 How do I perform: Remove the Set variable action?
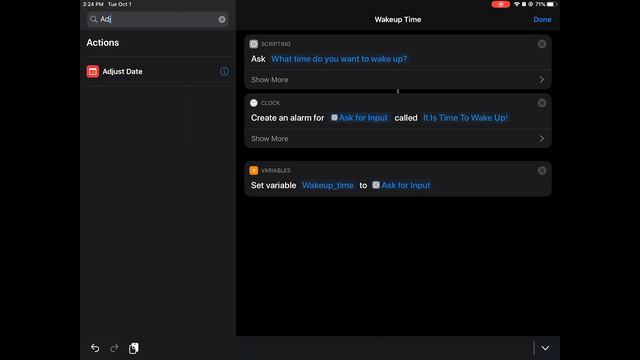[x=542, y=171]
